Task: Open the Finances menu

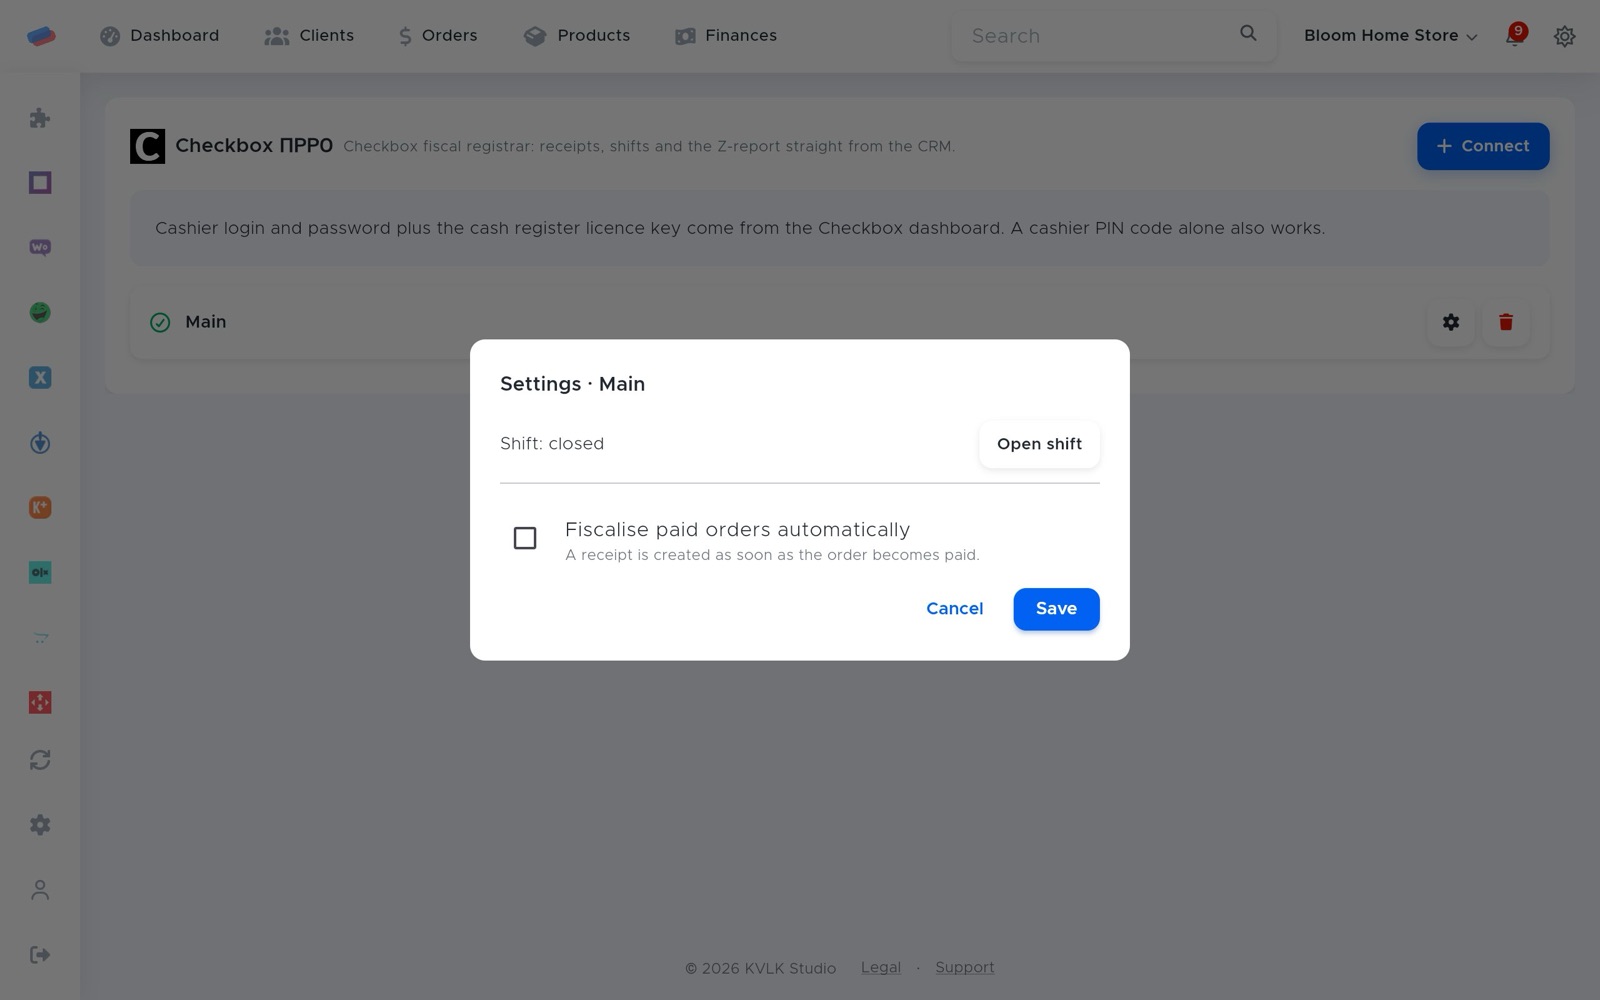Action: 726,36
